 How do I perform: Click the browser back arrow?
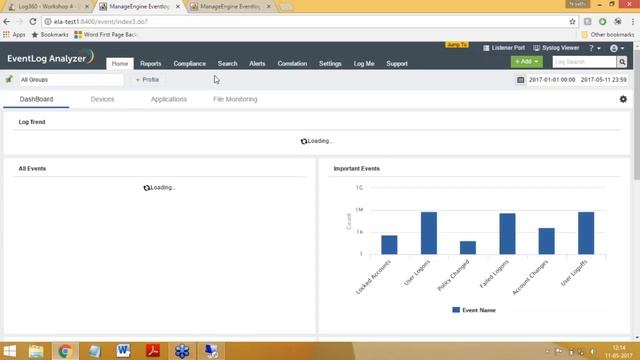(x=7, y=22)
